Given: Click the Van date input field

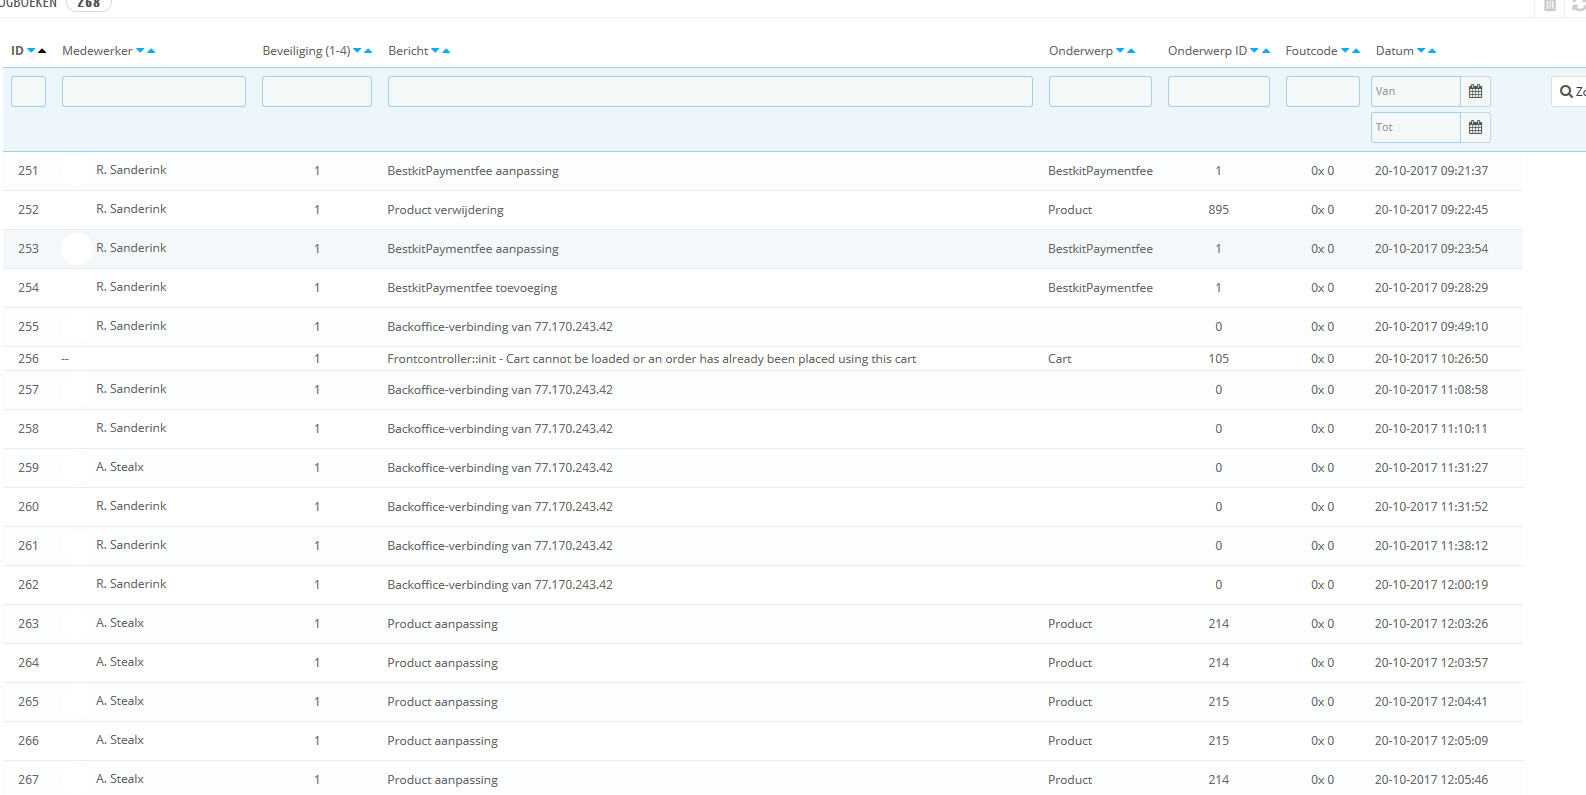Looking at the screenshot, I should pos(1416,91).
